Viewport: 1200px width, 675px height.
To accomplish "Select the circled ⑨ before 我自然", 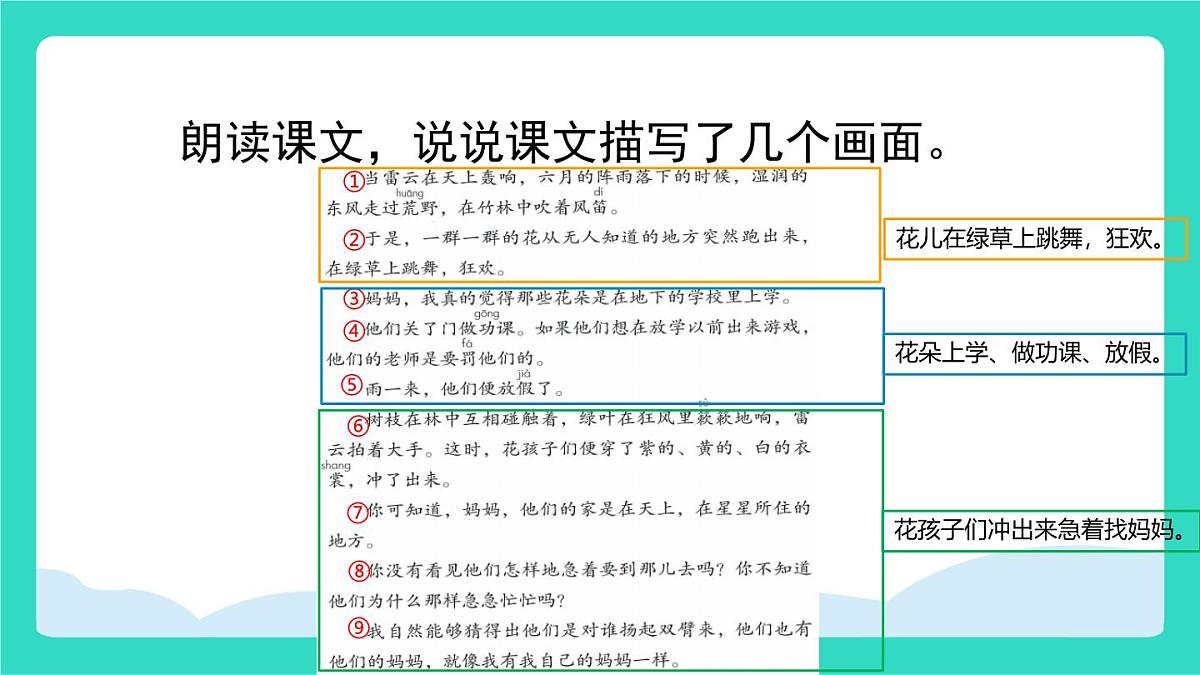I will pyautogui.click(x=358, y=628).
